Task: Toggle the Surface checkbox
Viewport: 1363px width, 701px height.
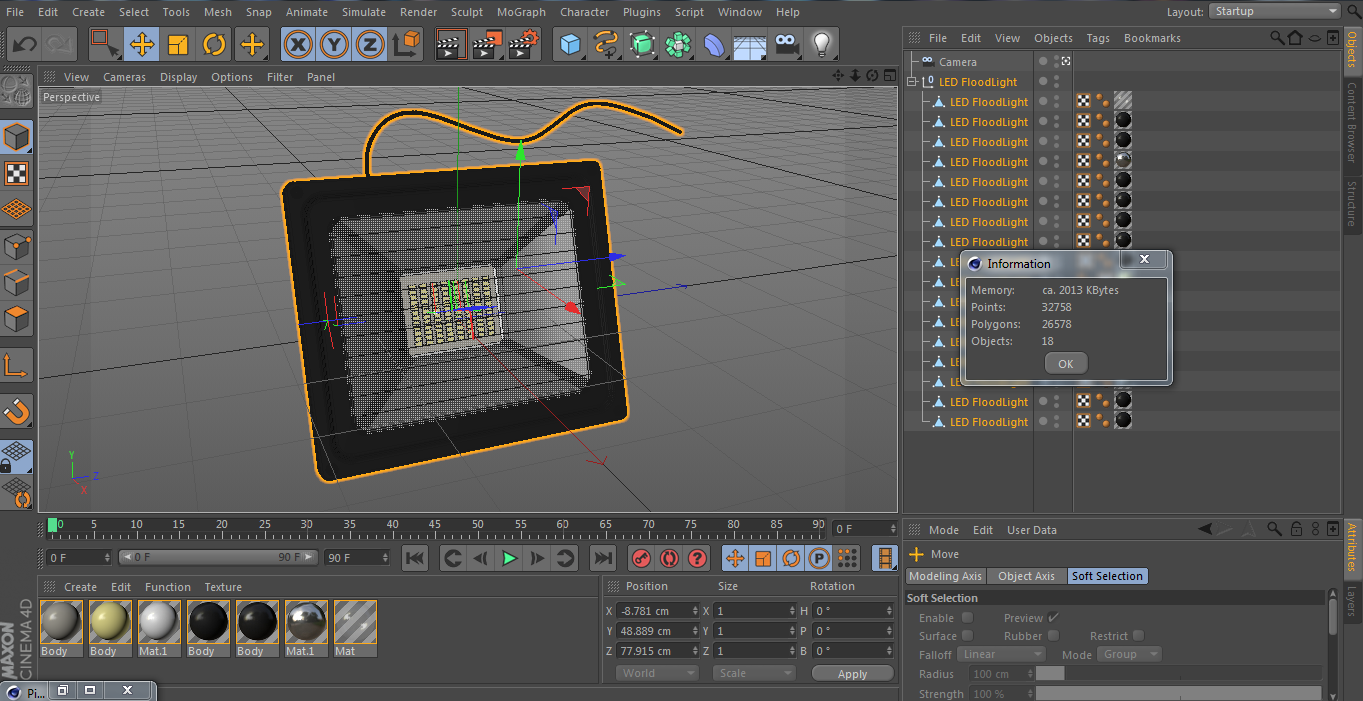Action: 966,636
